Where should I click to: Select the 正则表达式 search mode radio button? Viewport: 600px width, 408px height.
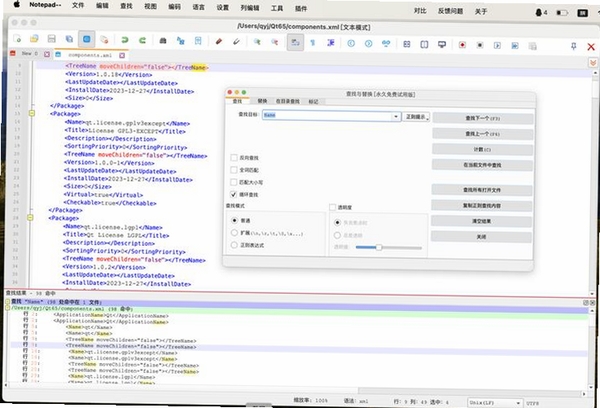pyautogui.click(x=234, y=245)
